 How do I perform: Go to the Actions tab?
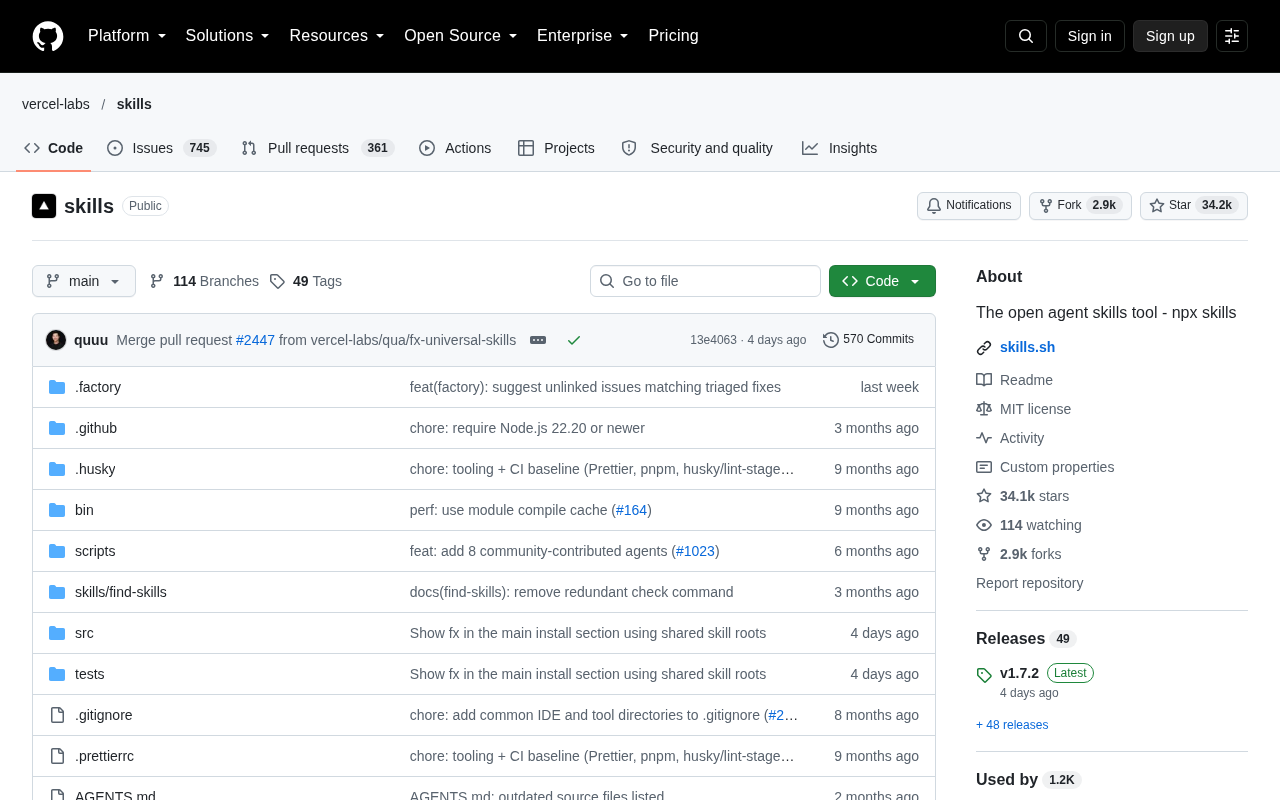coord(455,148)
